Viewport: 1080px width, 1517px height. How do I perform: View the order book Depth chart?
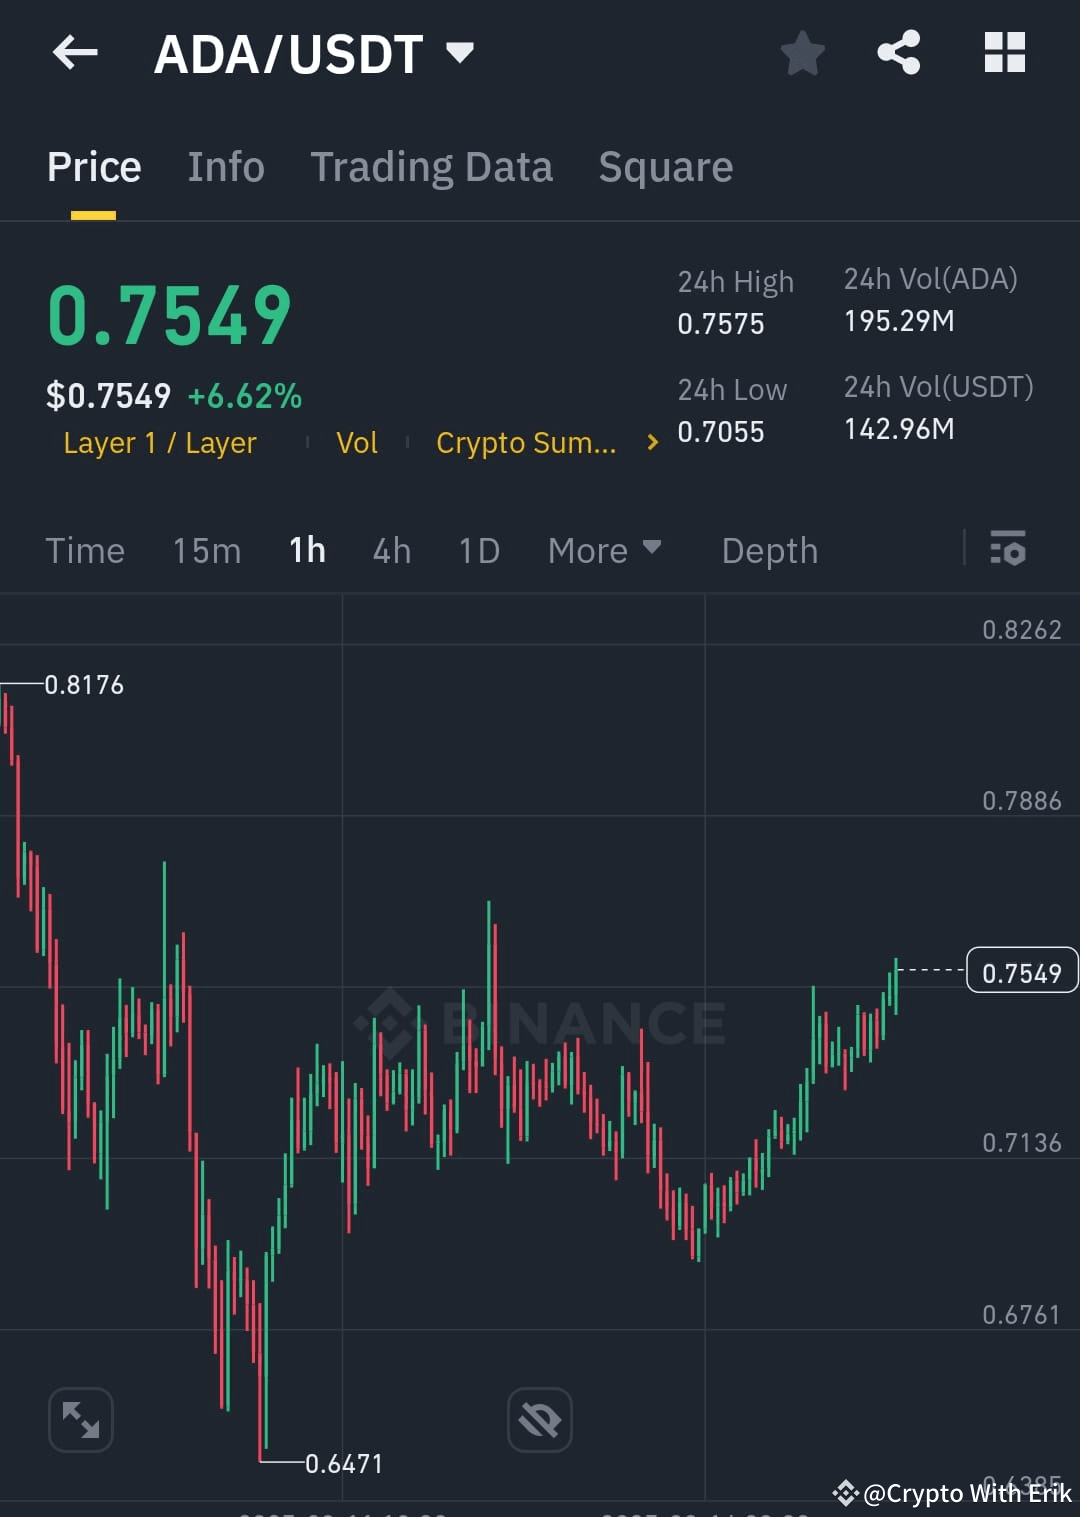click(768, 550)
